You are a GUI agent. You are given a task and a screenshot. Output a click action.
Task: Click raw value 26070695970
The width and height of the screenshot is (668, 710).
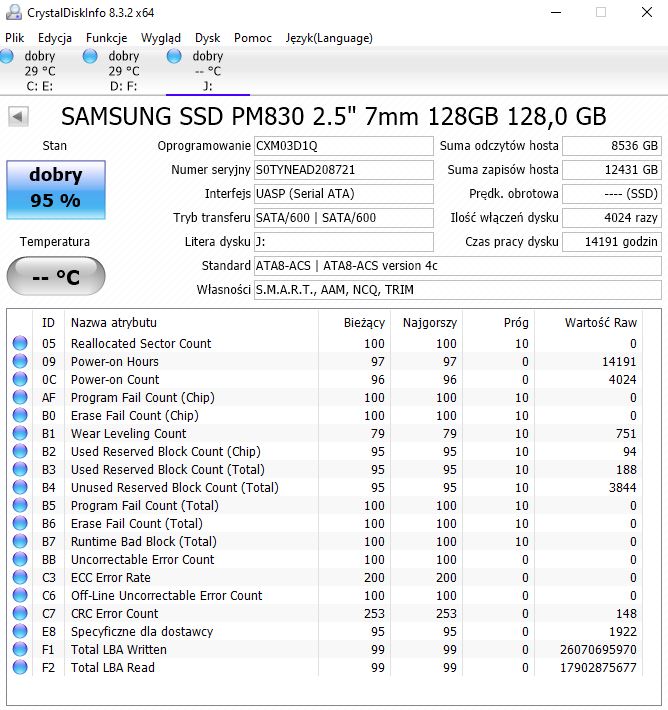tap(598, 649)
